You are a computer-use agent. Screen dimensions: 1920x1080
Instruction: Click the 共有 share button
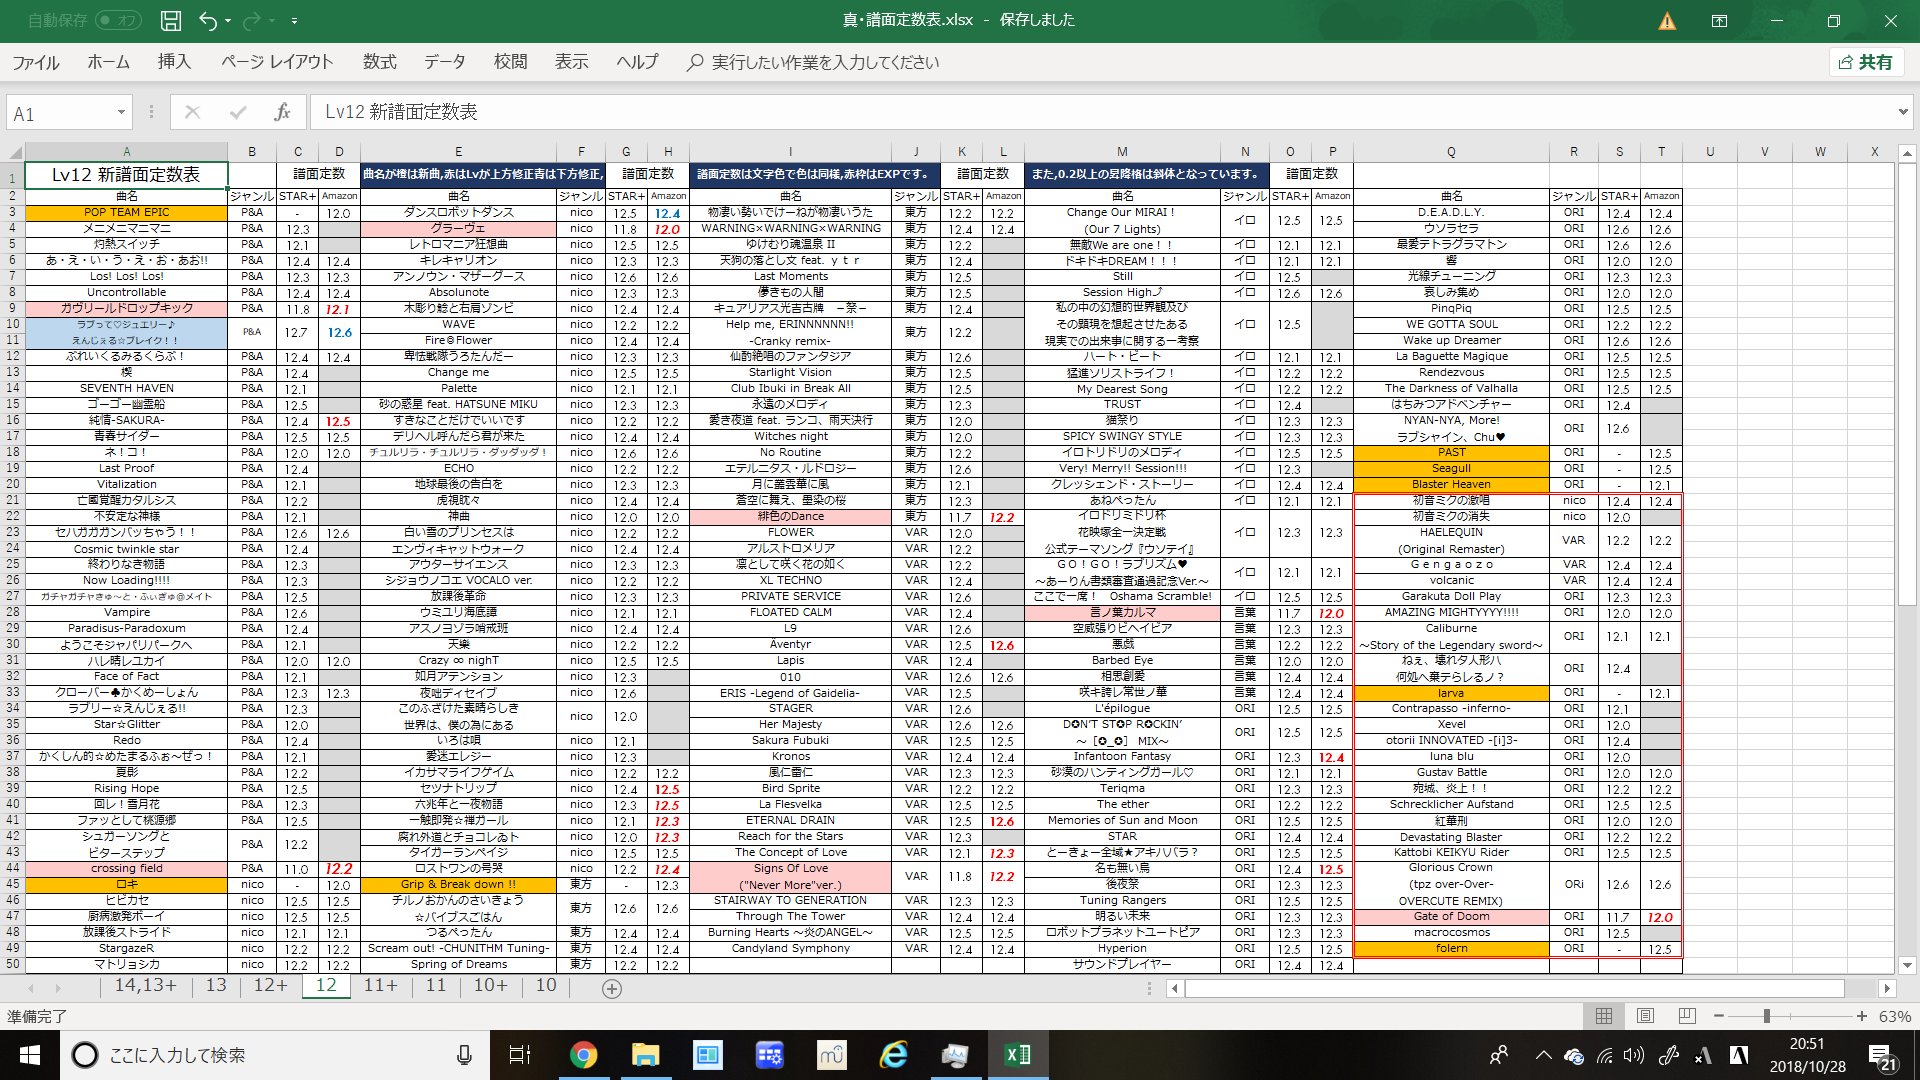coord(1866,62)
